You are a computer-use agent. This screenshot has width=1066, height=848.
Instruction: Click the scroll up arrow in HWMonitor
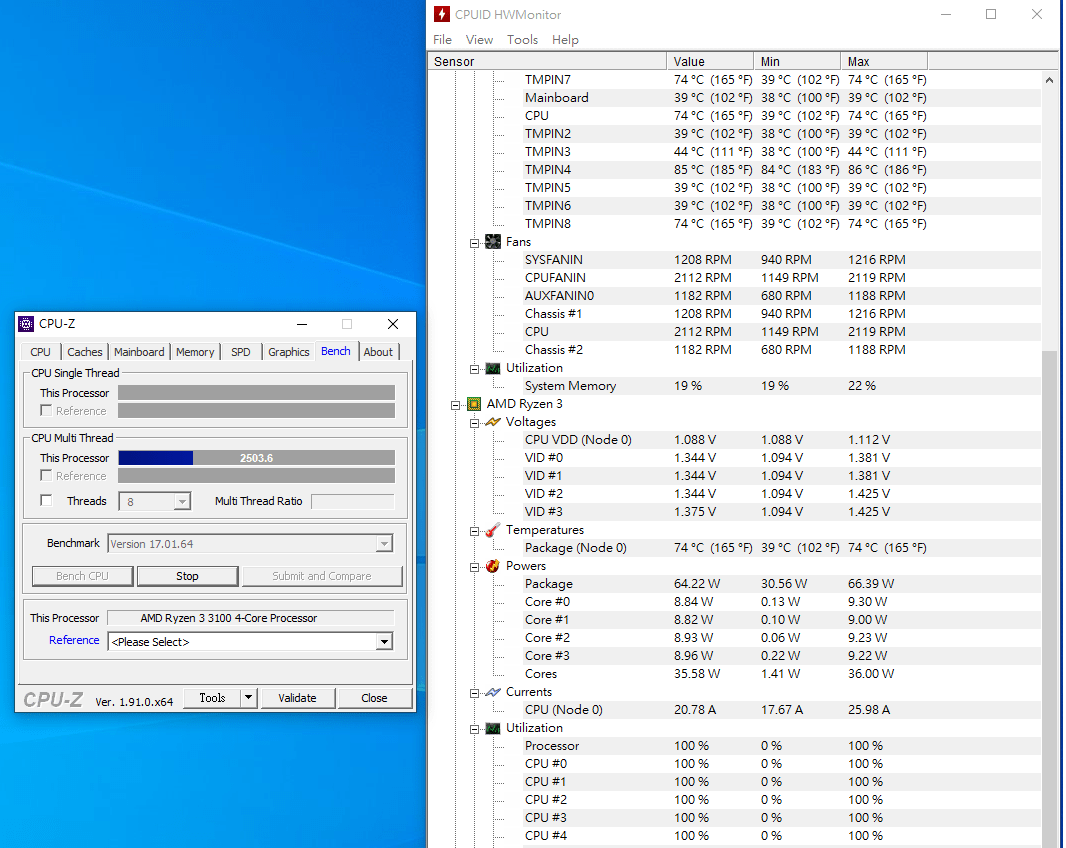point(1049,80)
